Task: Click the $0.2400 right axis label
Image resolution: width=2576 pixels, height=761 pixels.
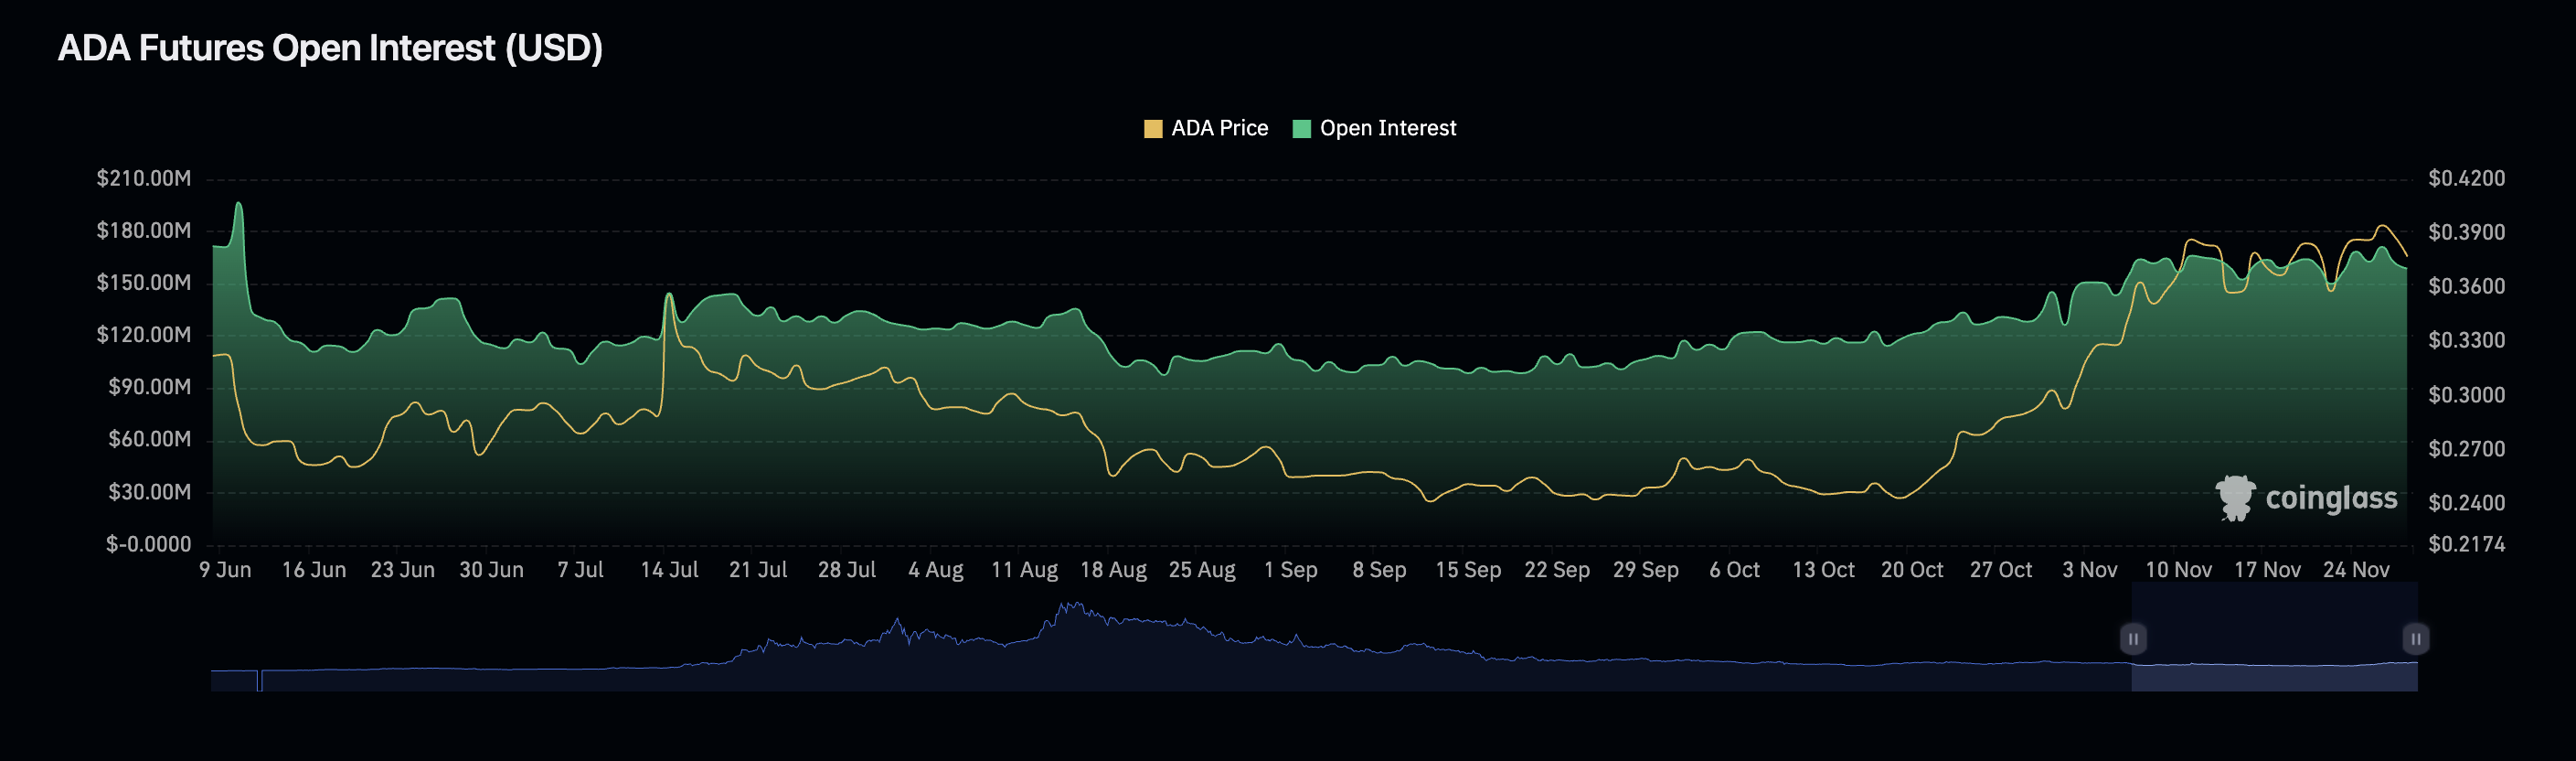Action: coord(2467,503)
